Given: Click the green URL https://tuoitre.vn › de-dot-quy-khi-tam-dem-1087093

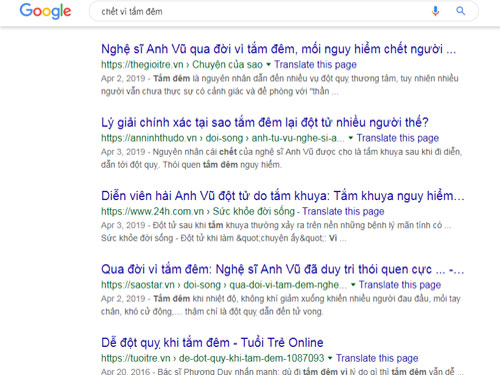Looking at the screenshot, I should point(213,358).
